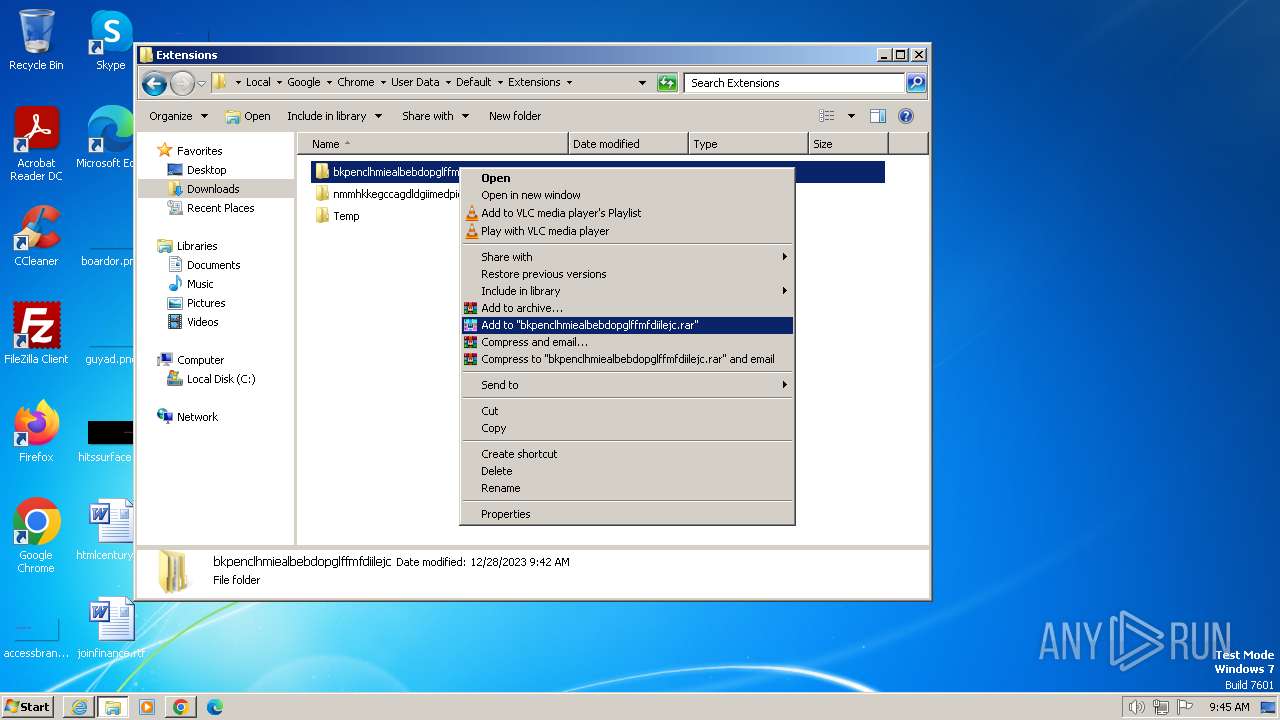Click Internet Explorer icon in taskbar

79,707
